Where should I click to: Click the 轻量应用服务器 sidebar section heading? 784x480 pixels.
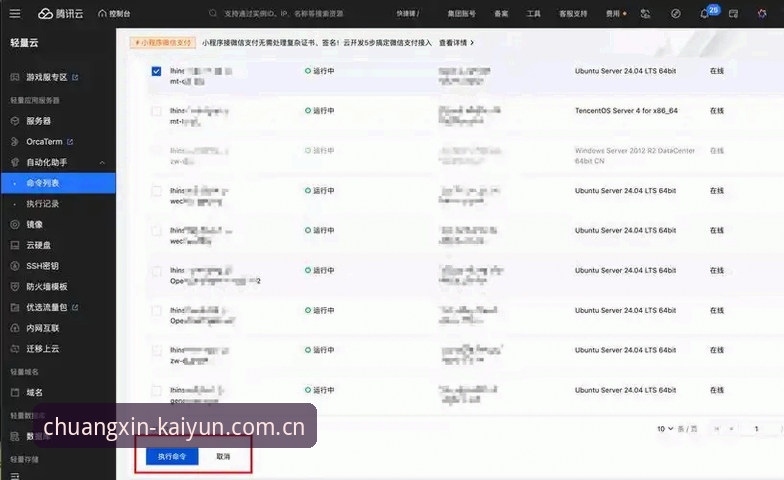(x=34, y=100)
